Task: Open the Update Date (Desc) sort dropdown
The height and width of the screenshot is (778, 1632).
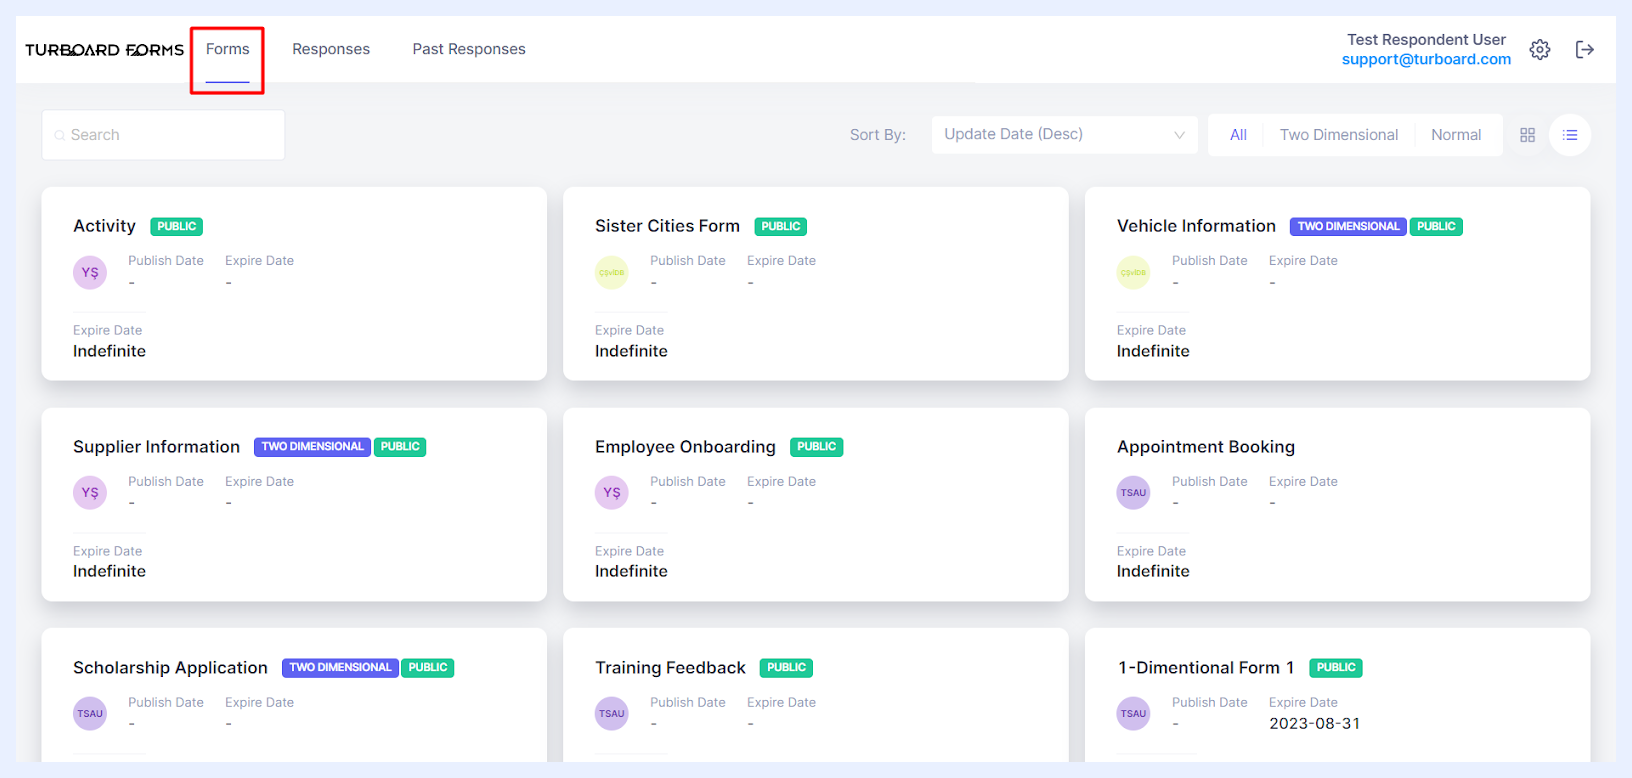Action: pyautogui.click(x=1064, y=135)
